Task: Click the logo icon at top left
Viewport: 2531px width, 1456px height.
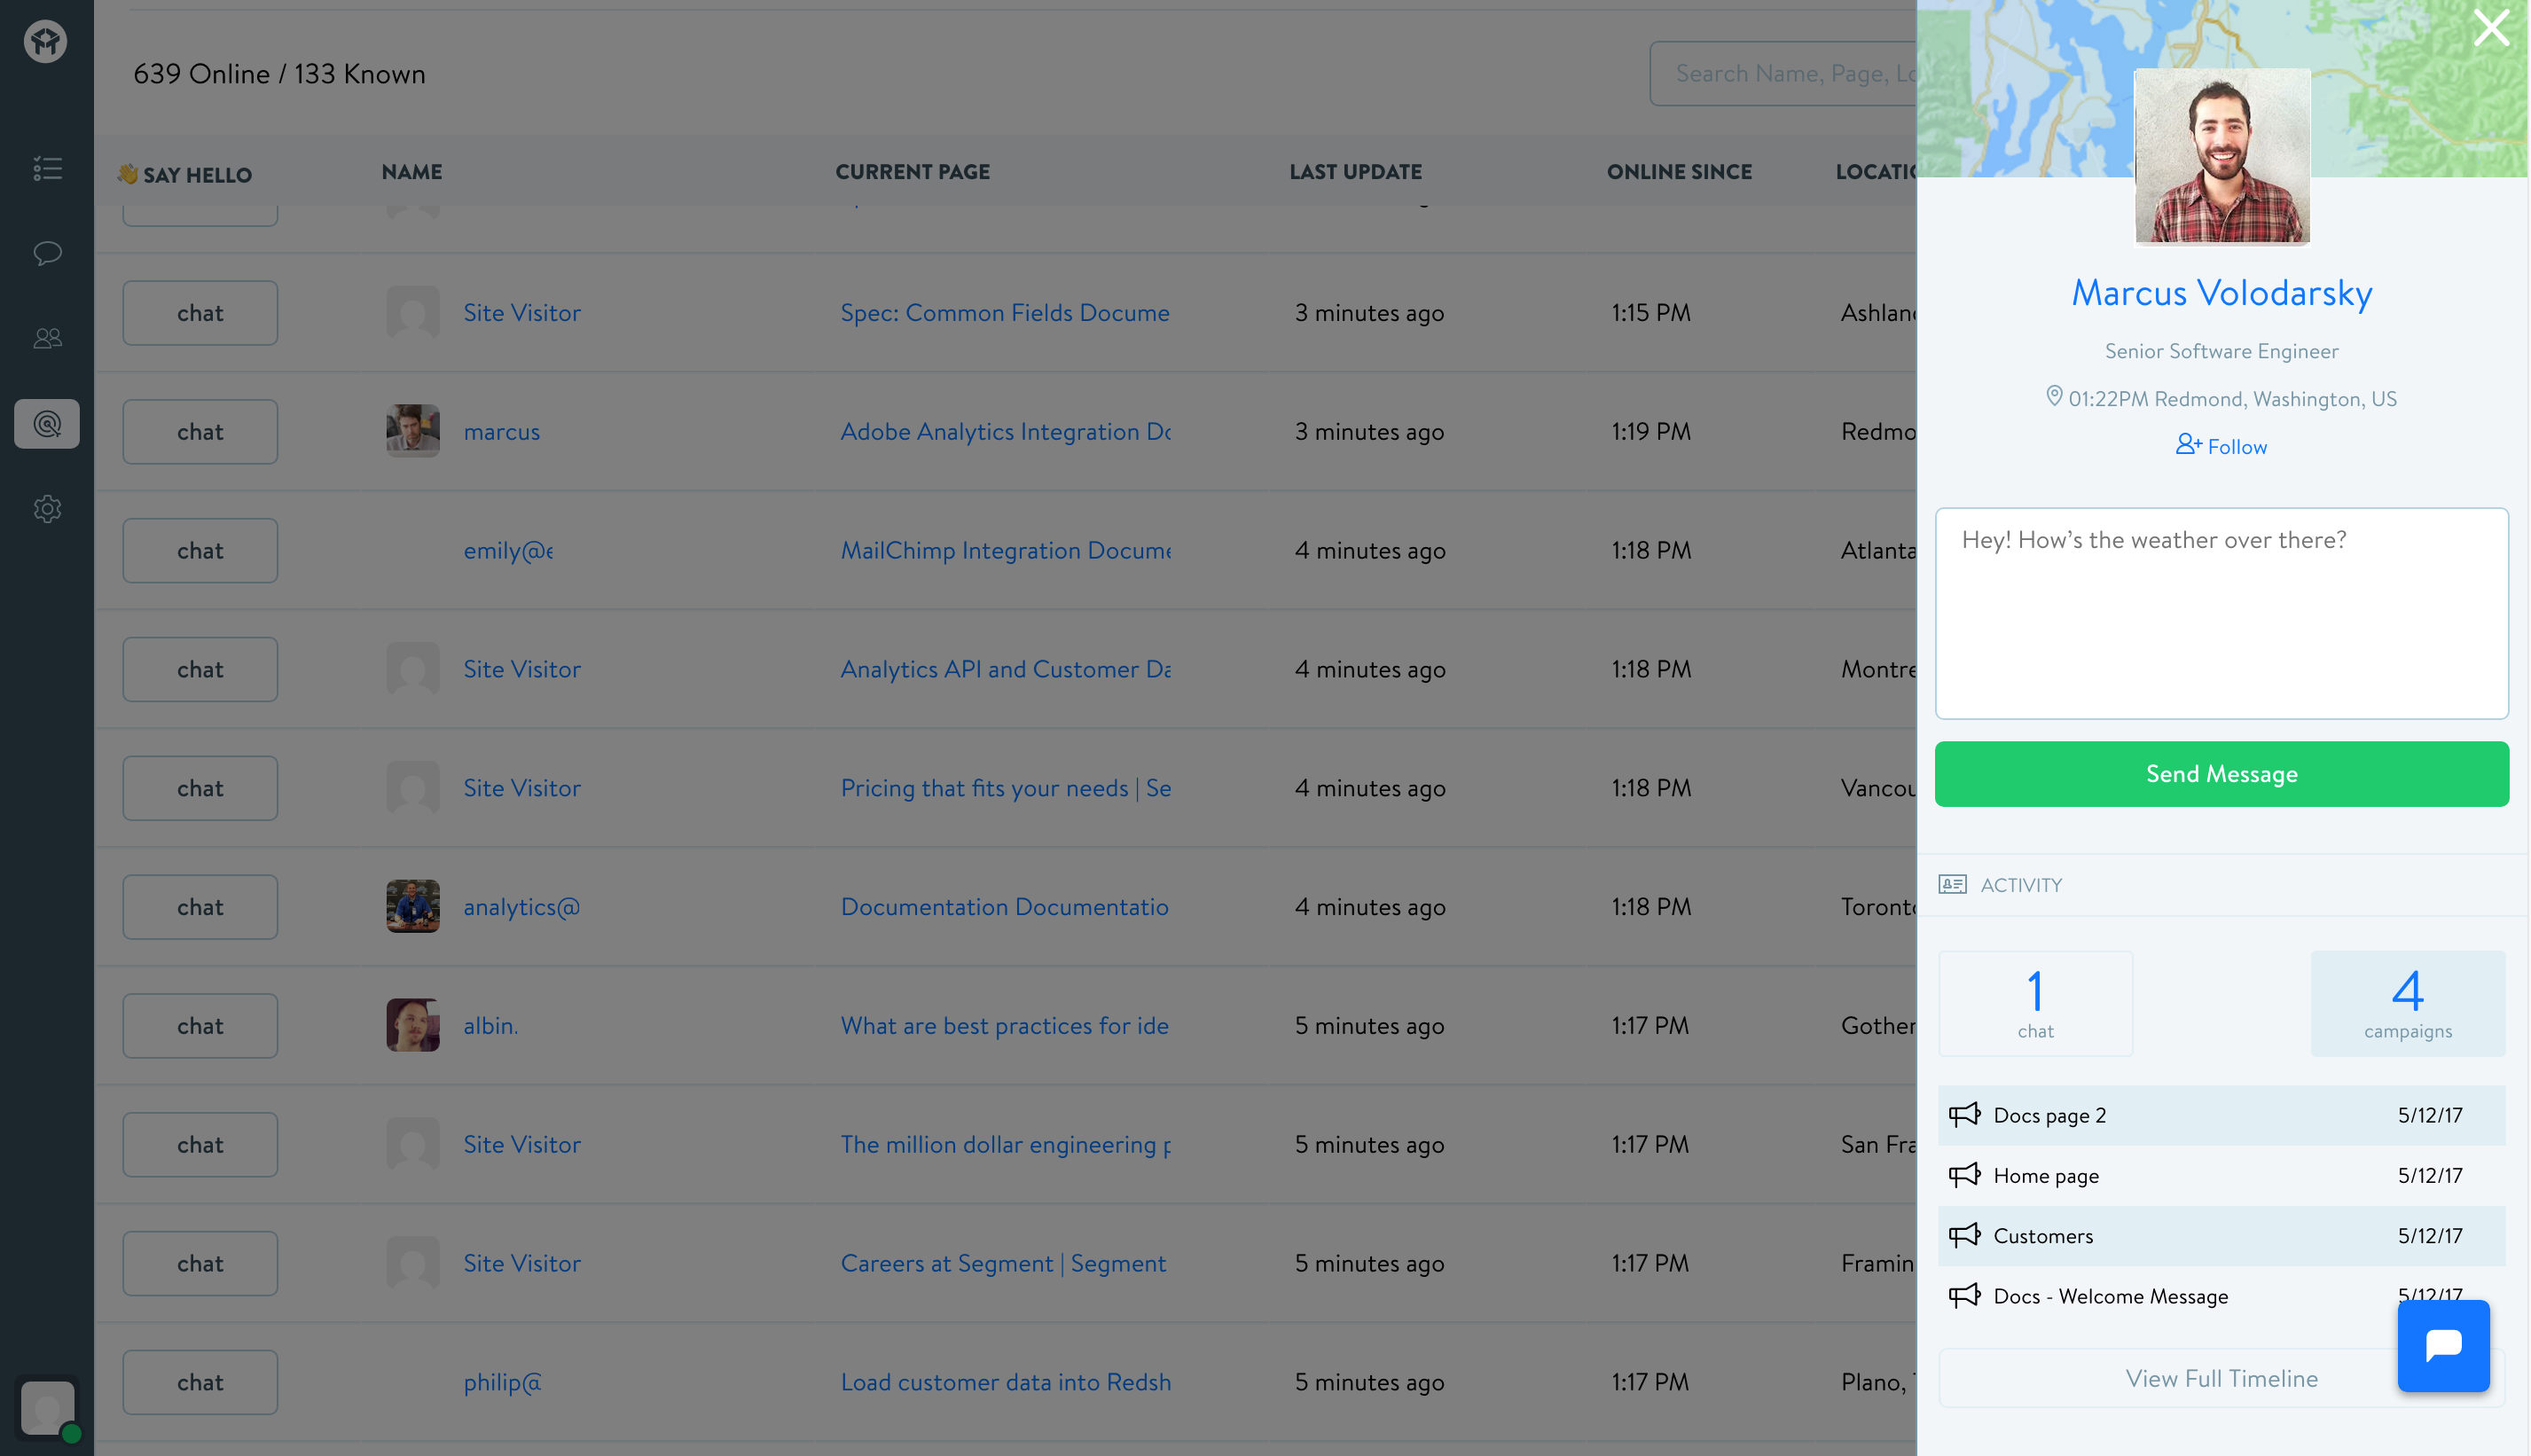Action: (46, 42)
